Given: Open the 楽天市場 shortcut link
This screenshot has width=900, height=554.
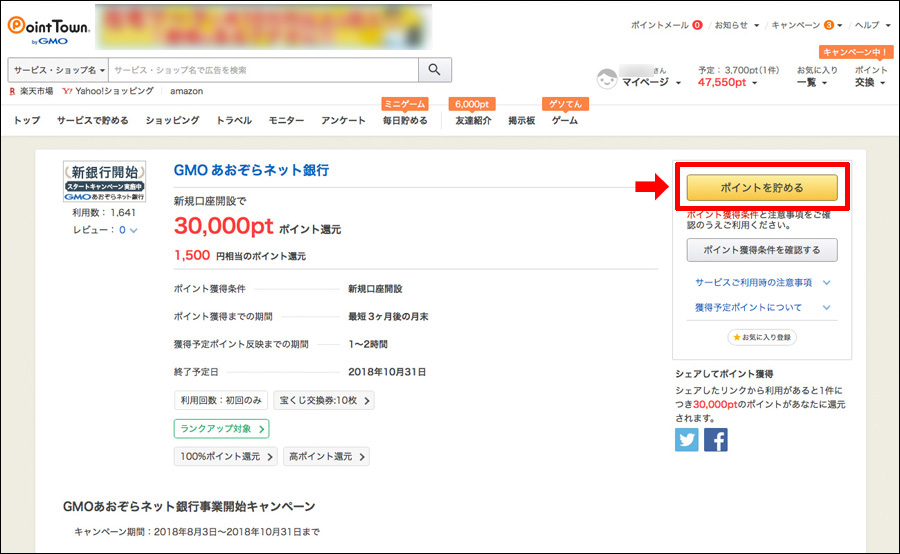Looking at the screenshot, I should (32, 91).
